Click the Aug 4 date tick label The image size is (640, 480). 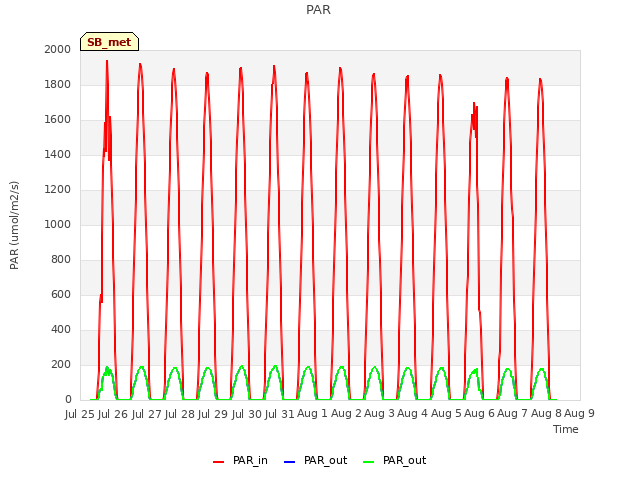(x=413, y=413)
